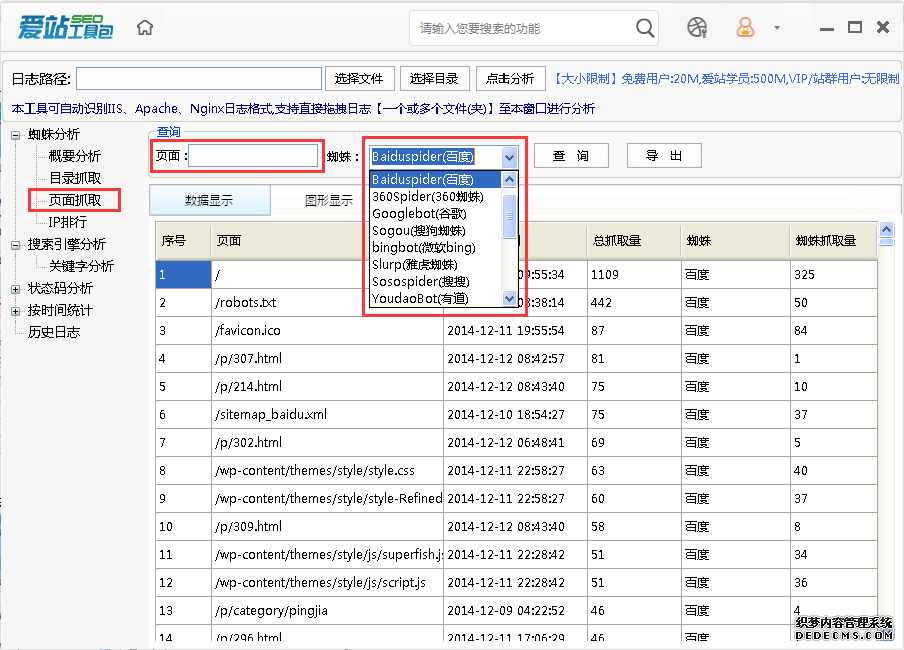Click the 导出 export button
The height and width of the screenshot is (650, 904).
(664, 156)
